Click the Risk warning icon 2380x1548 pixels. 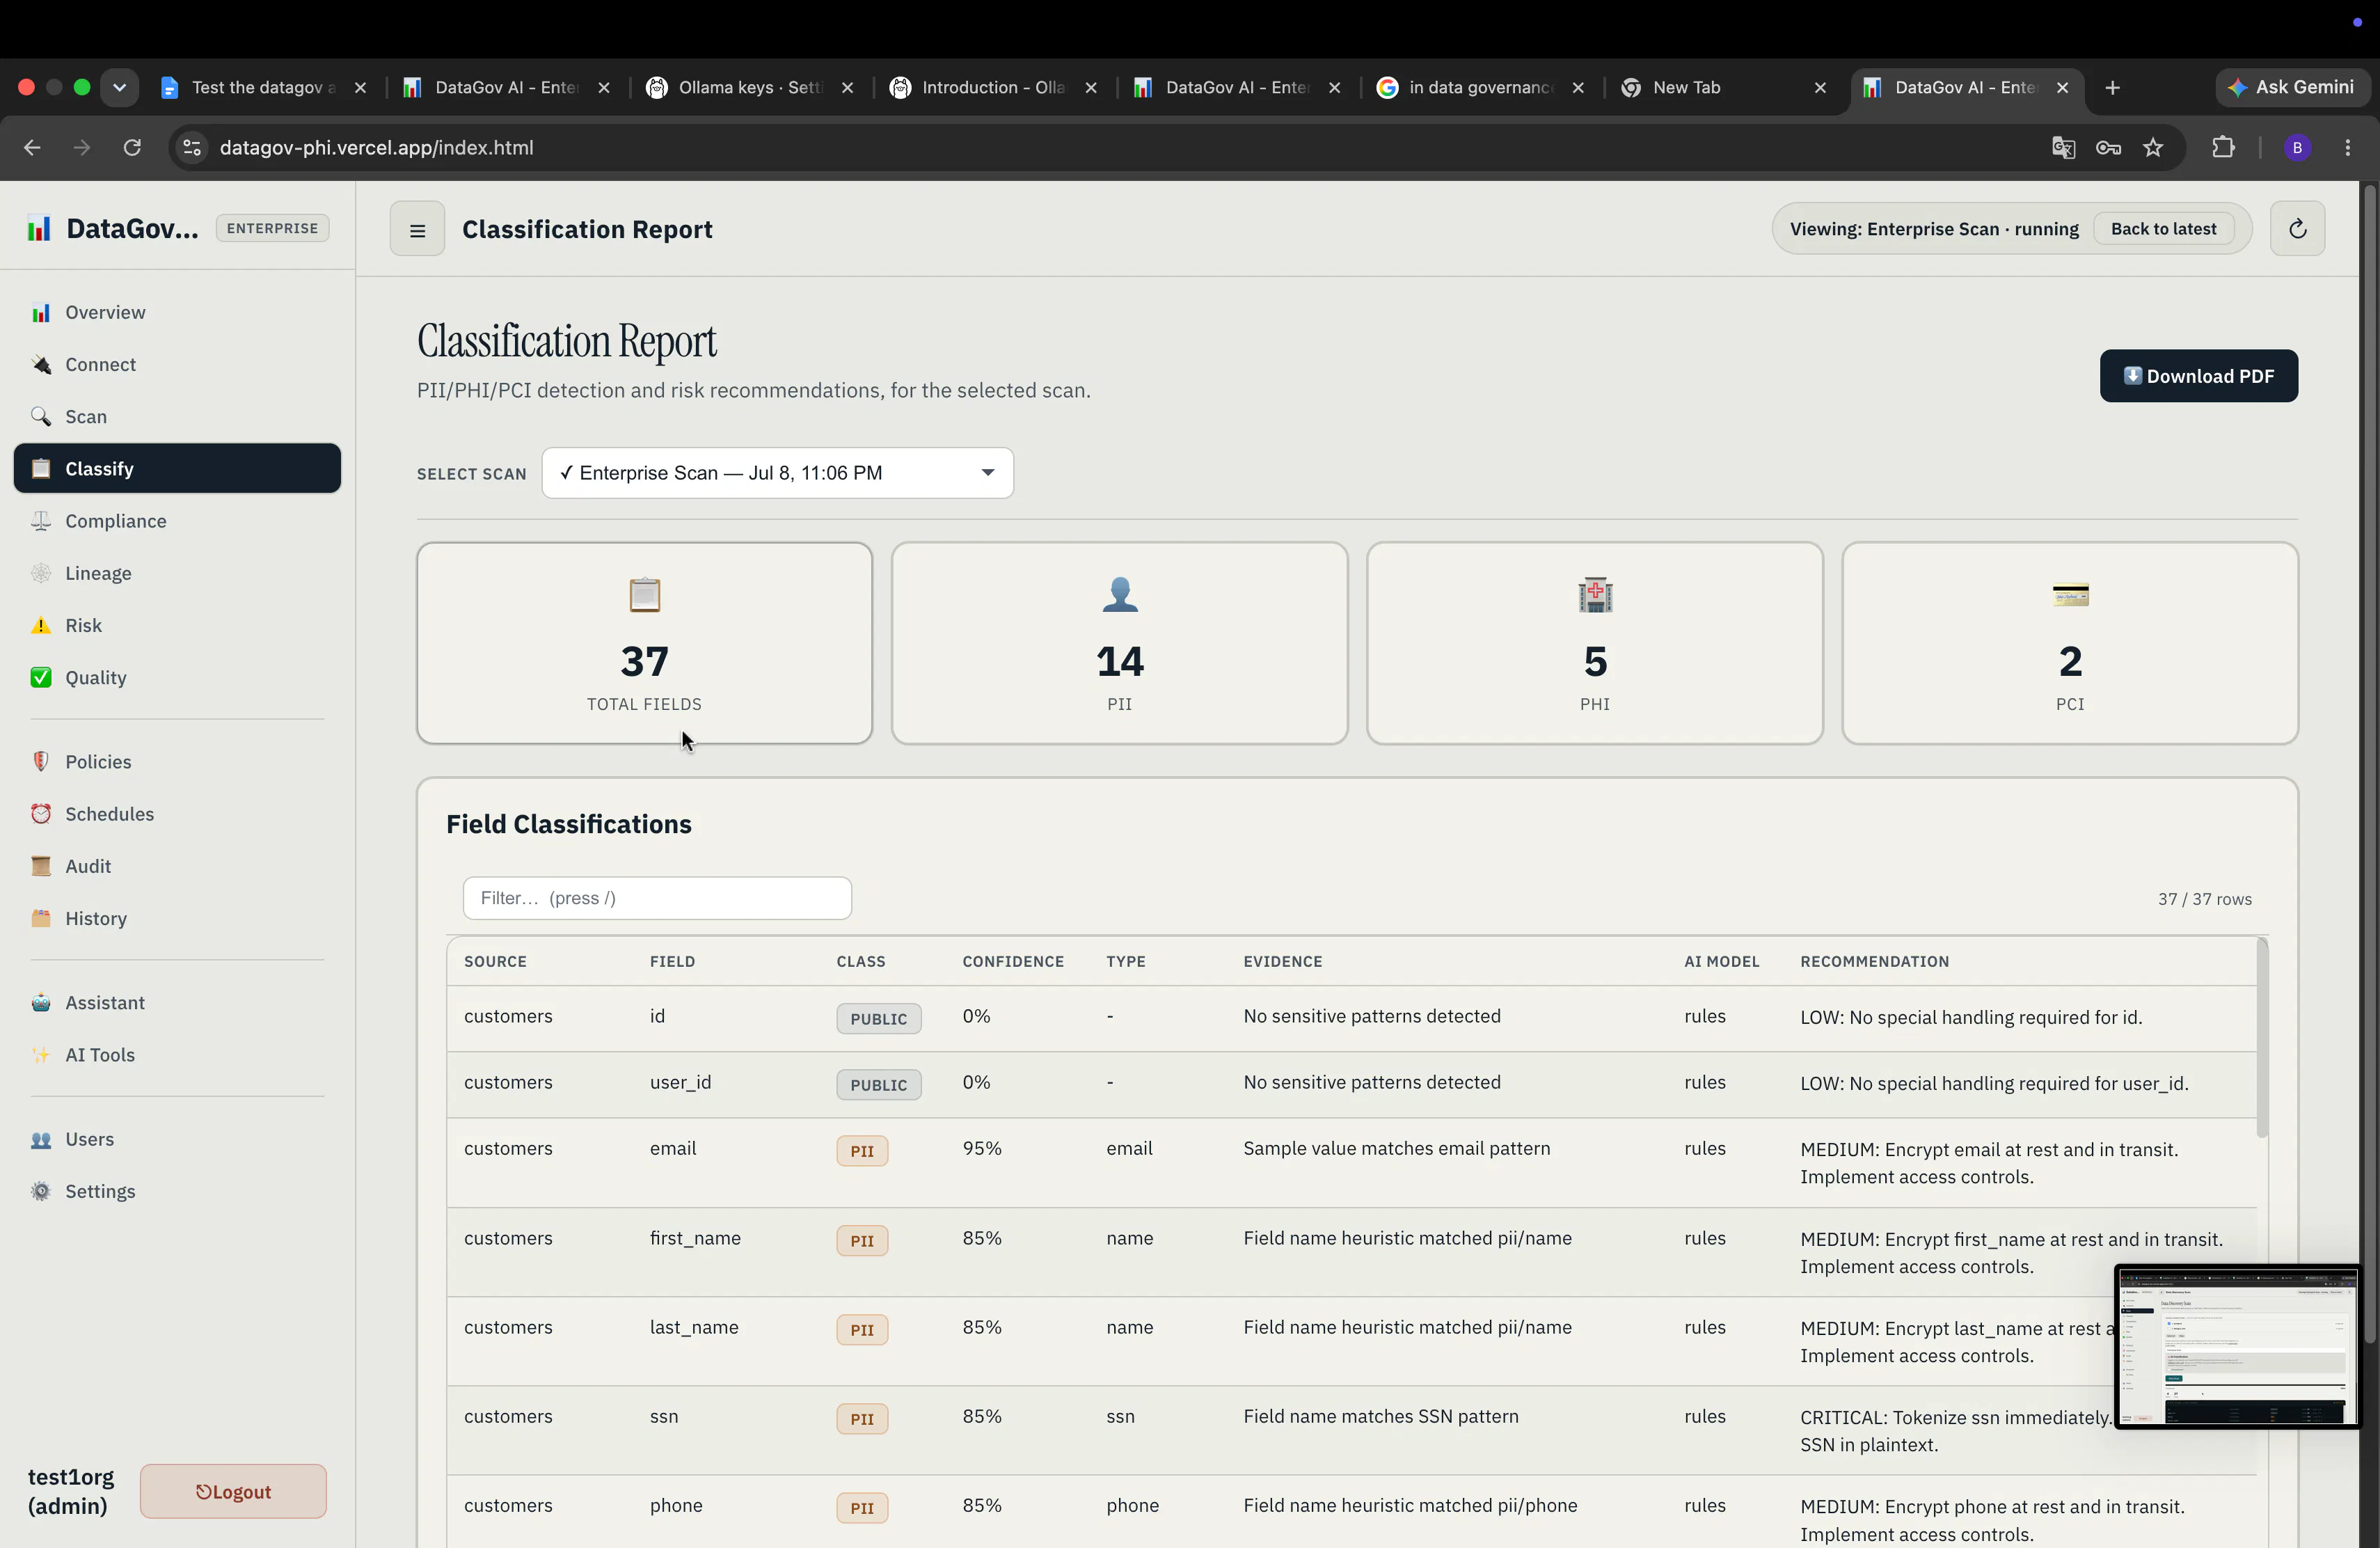41,625
